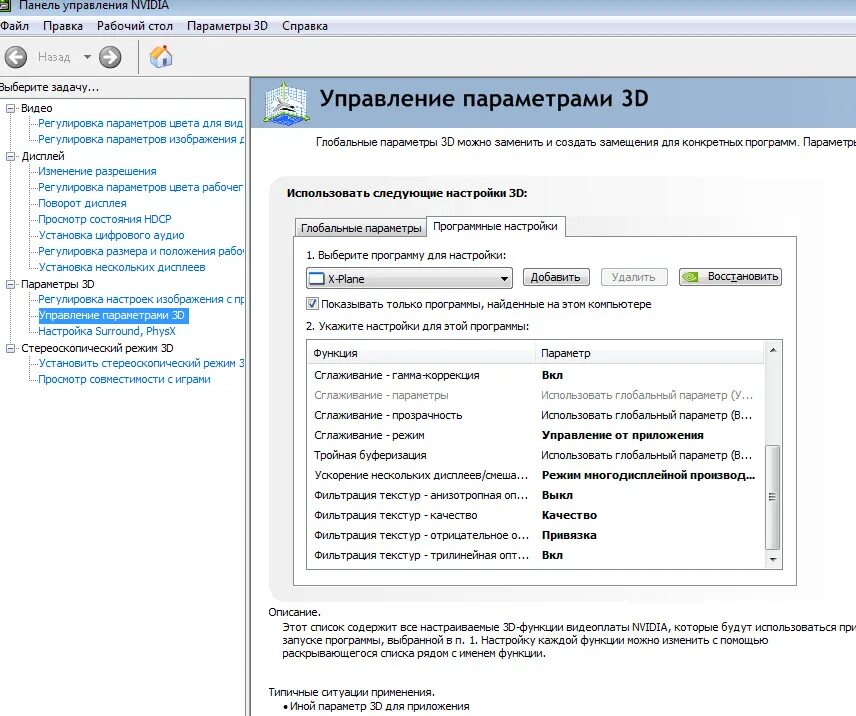
Task: Open Регулировка настроек изображения с просмотром
Action: tap(141, 299)
